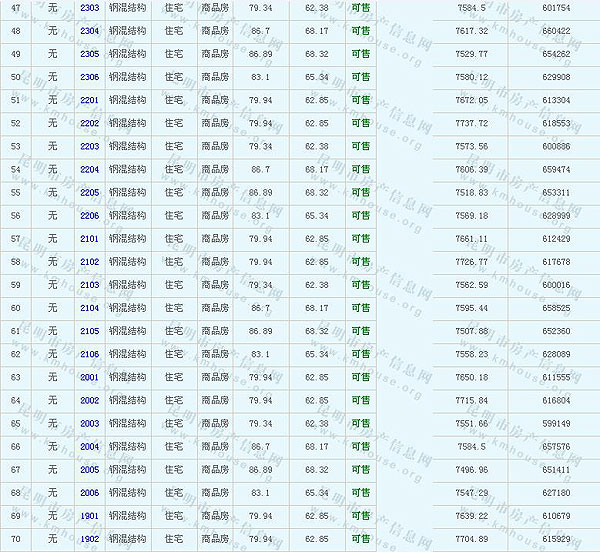This screenshot has height=552, width=600.
Task: Click 可售 status in row 47
Action: [360, 8]
